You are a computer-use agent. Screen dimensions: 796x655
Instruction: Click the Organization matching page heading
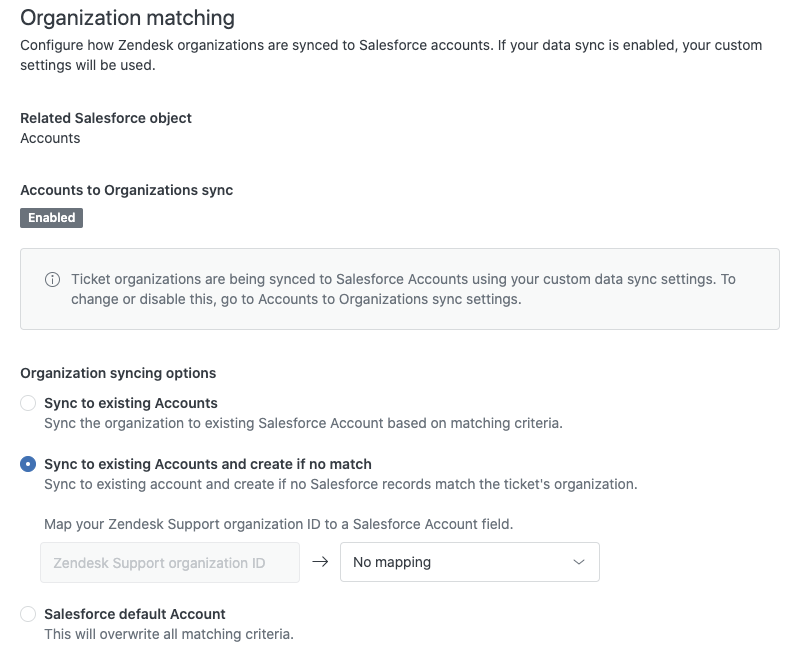click(x=127, y=18)
